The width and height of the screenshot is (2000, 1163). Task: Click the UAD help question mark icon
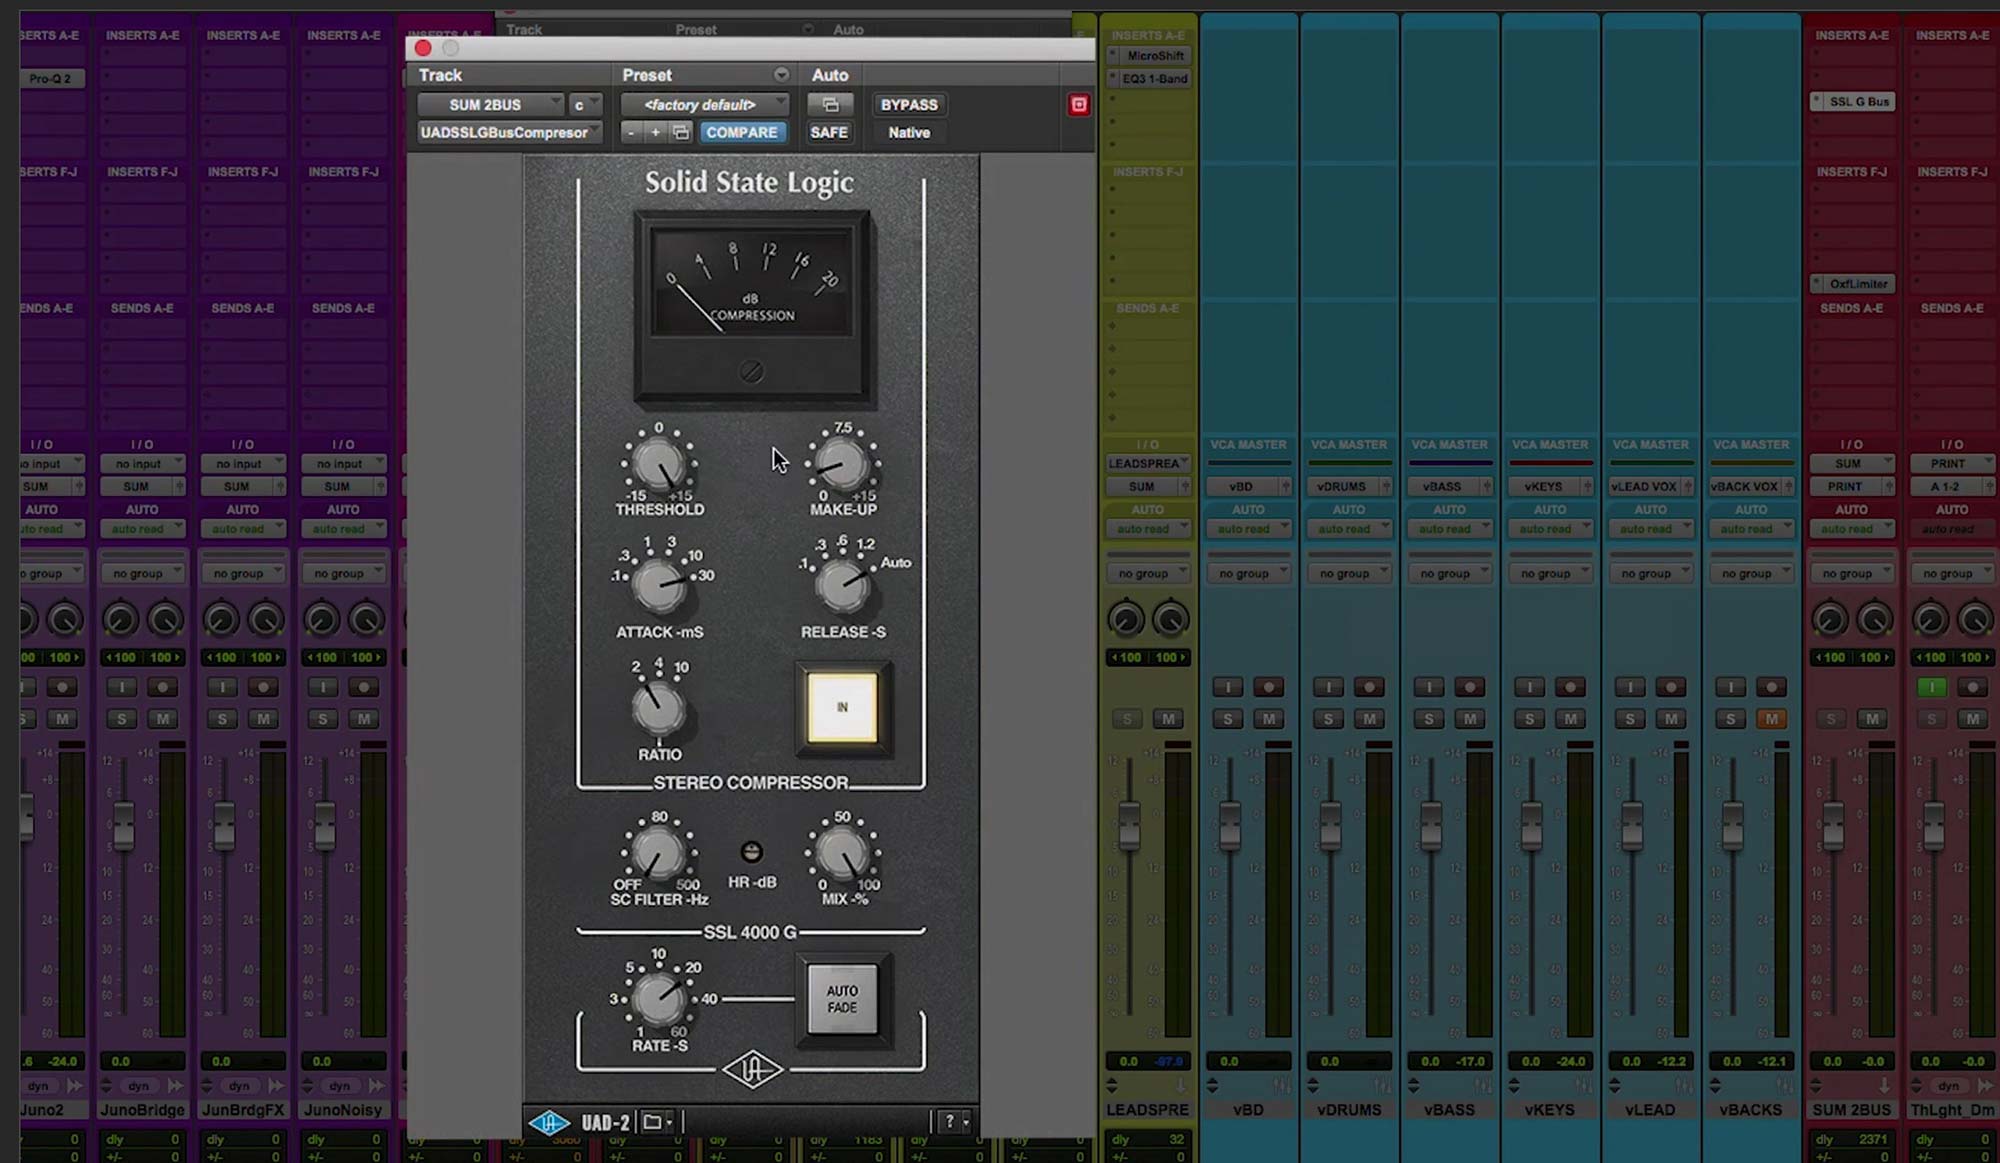click(x=949, y=1122)
